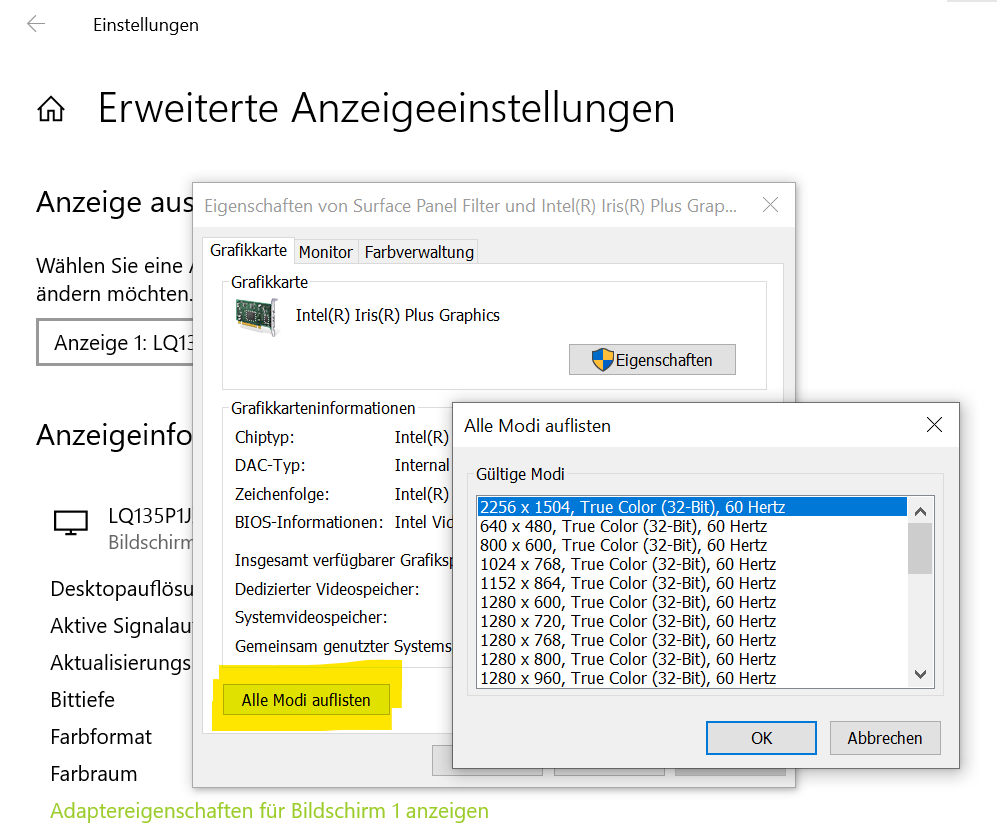This screenshot has width=997, height=840.
Task: Click the Einstellungen window title
Action: coord(146,25)
